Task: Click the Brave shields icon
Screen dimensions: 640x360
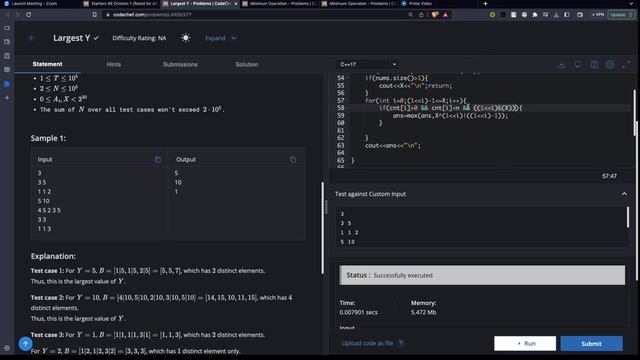Action: [x=435, y=15]
